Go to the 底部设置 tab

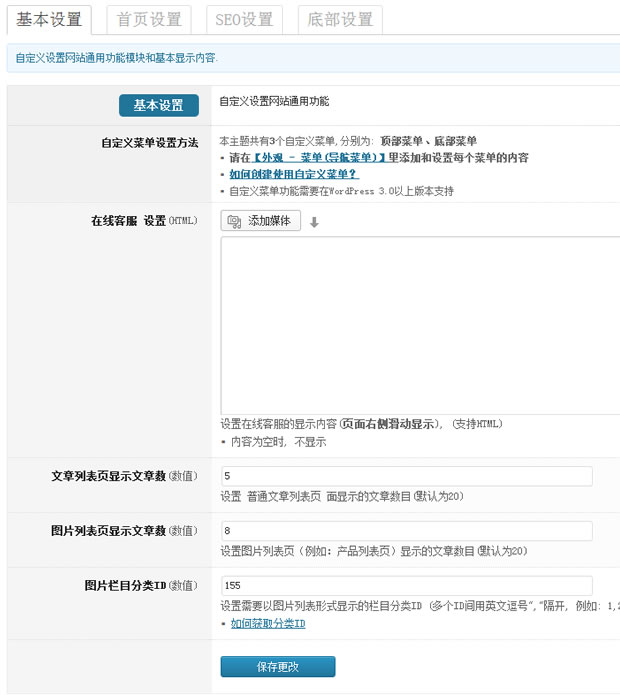(340, 19)
